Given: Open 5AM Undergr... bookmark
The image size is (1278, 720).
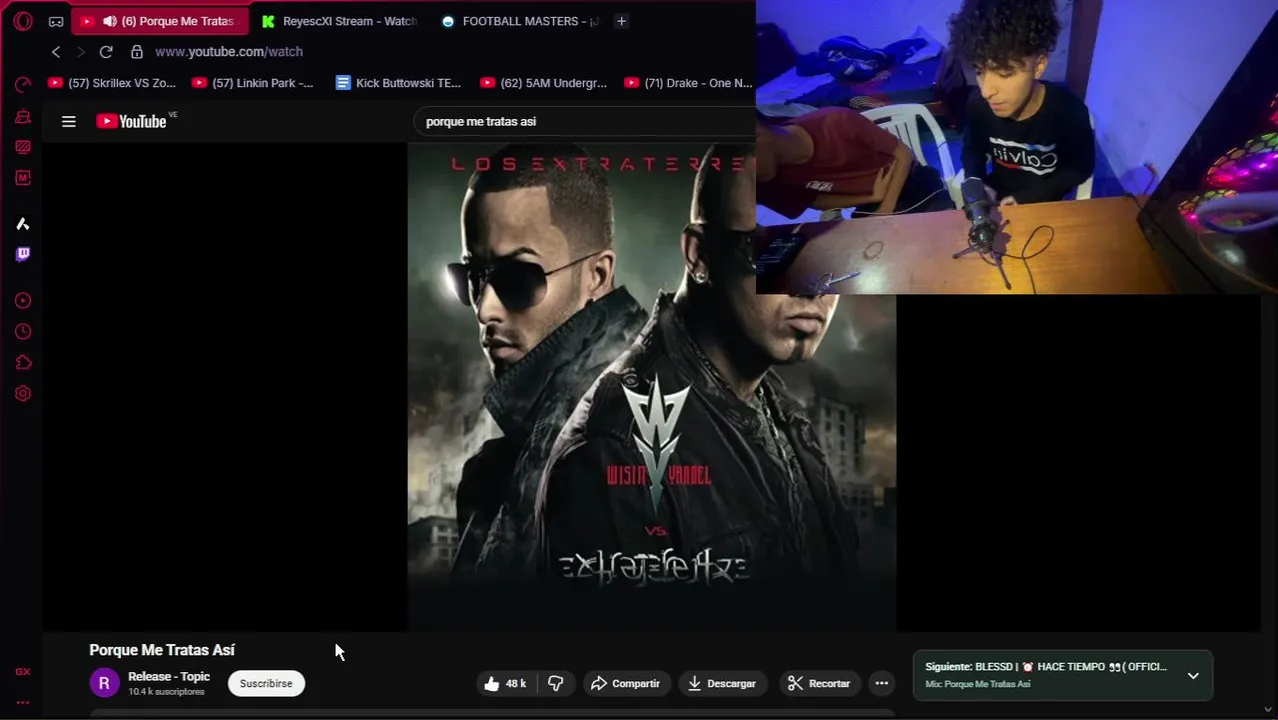Looking at the screenshot, I should click(x=543, y=83).
